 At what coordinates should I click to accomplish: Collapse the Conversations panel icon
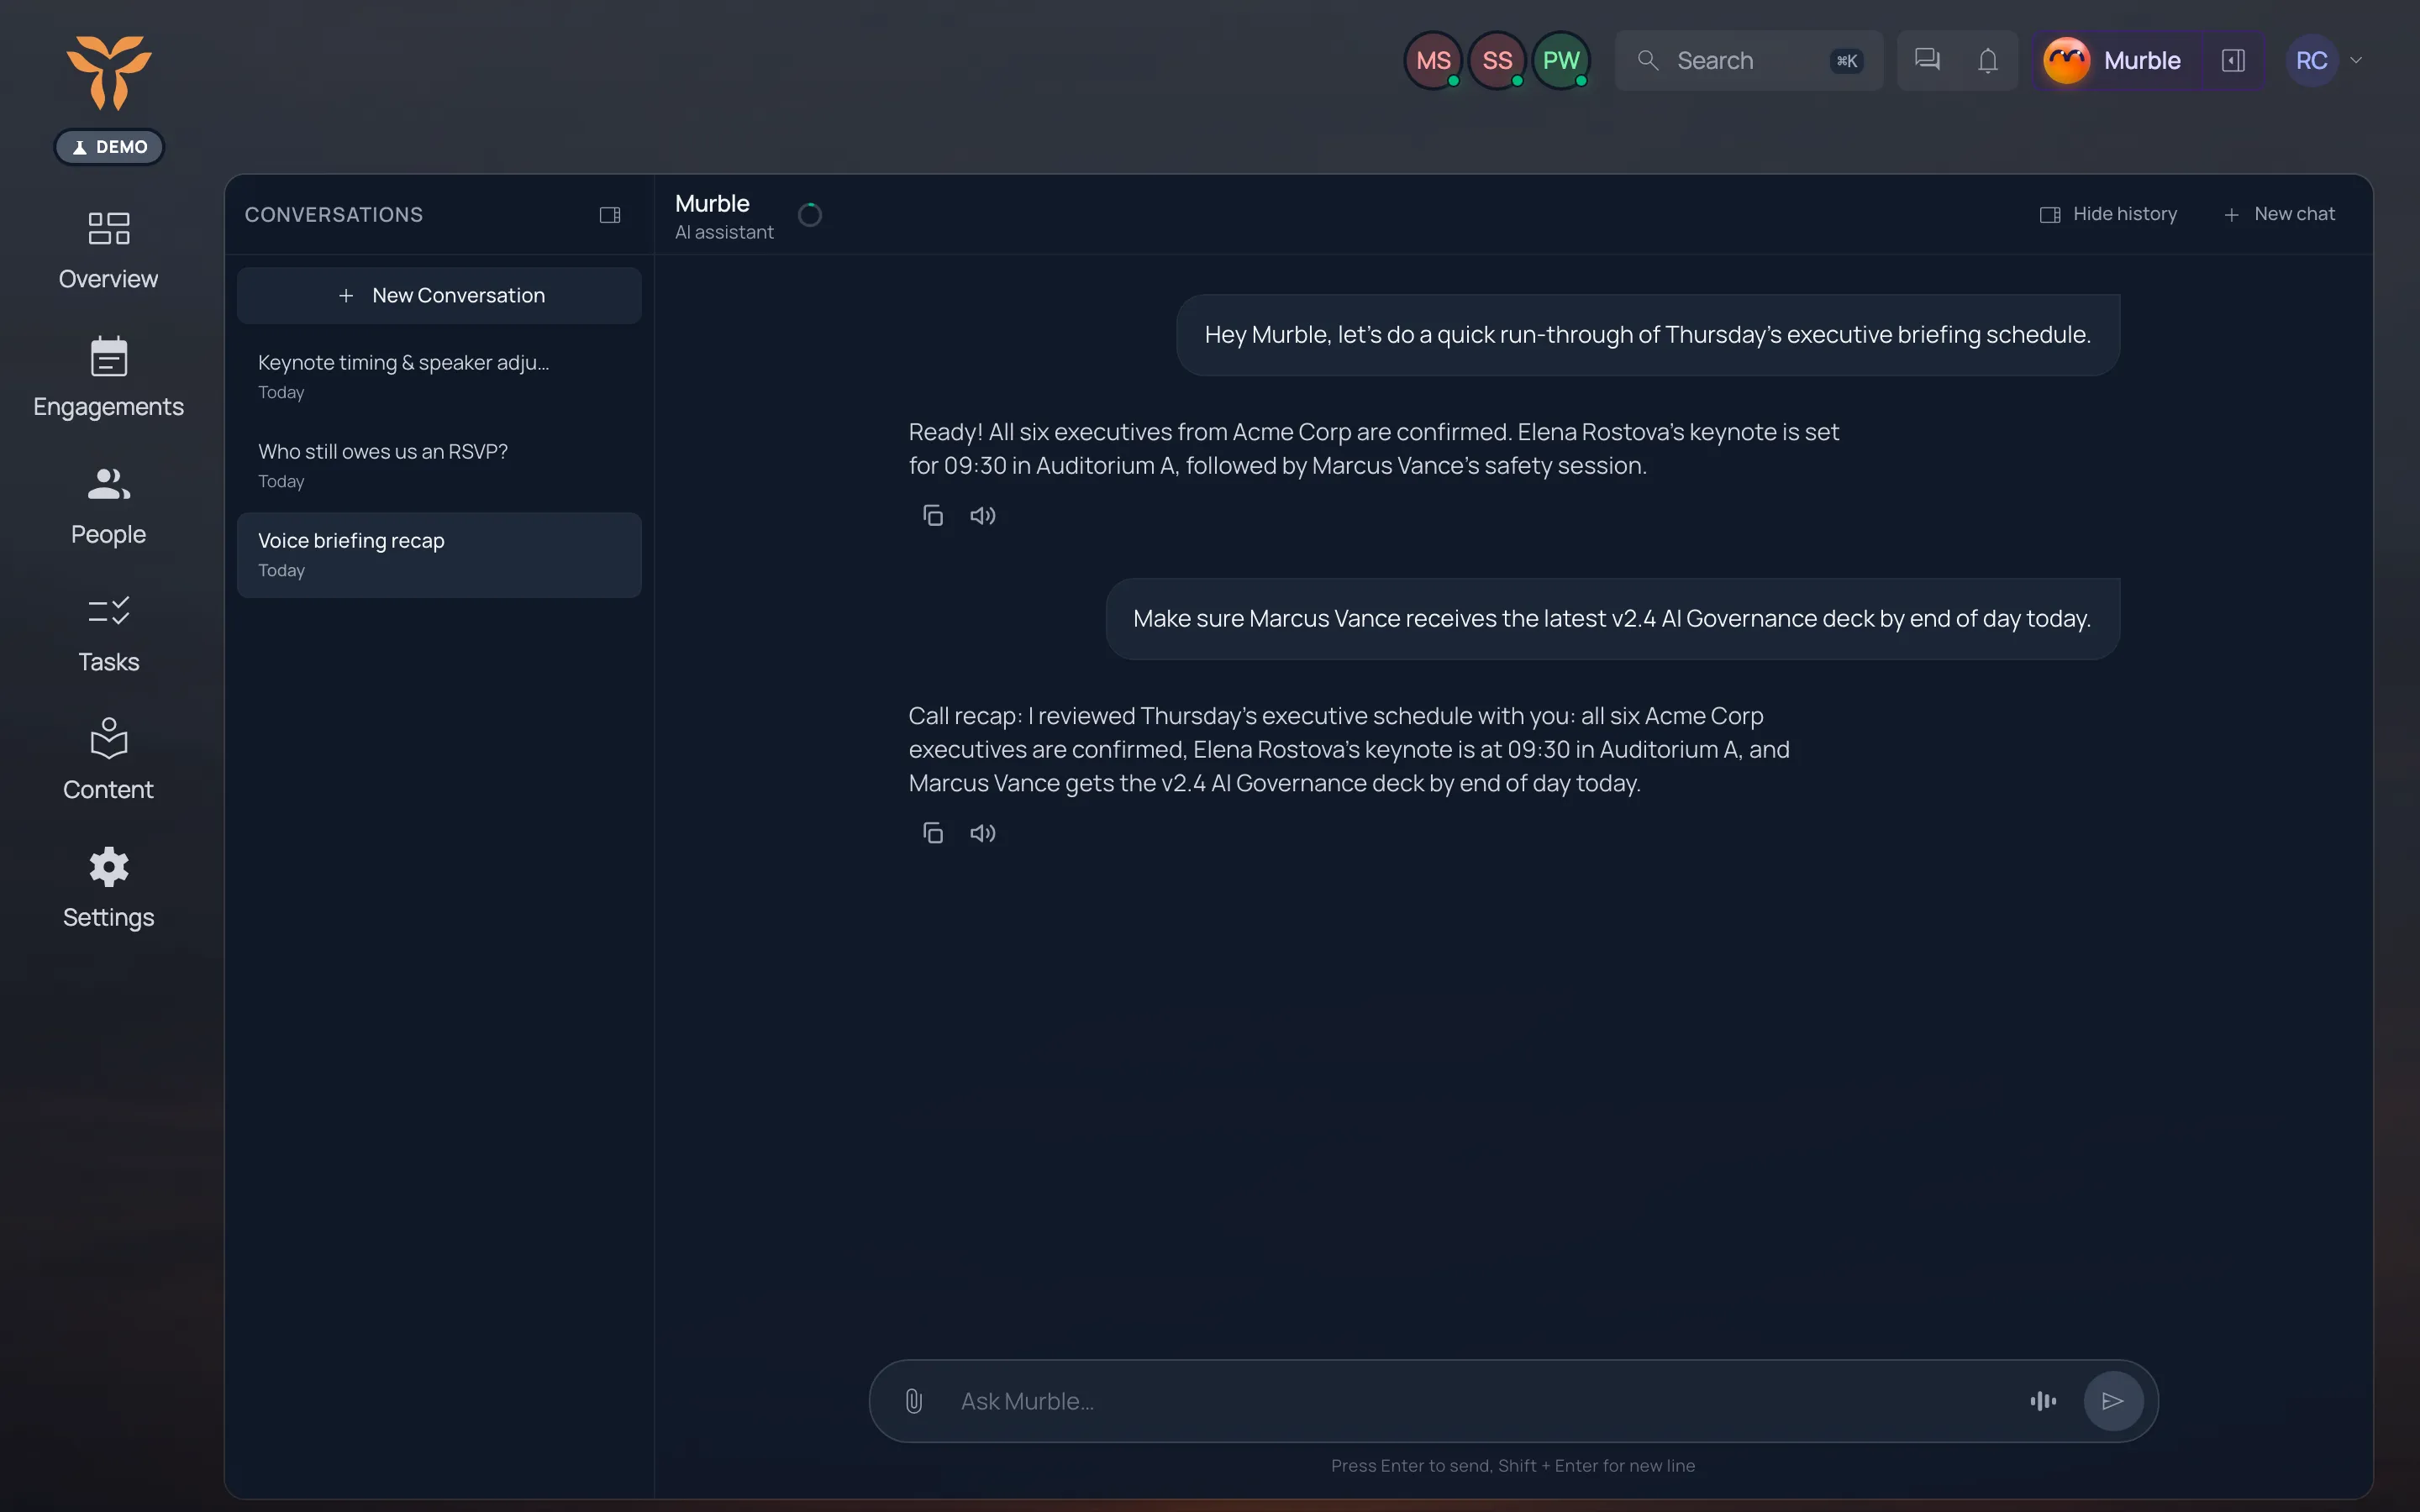pos(610,215)
